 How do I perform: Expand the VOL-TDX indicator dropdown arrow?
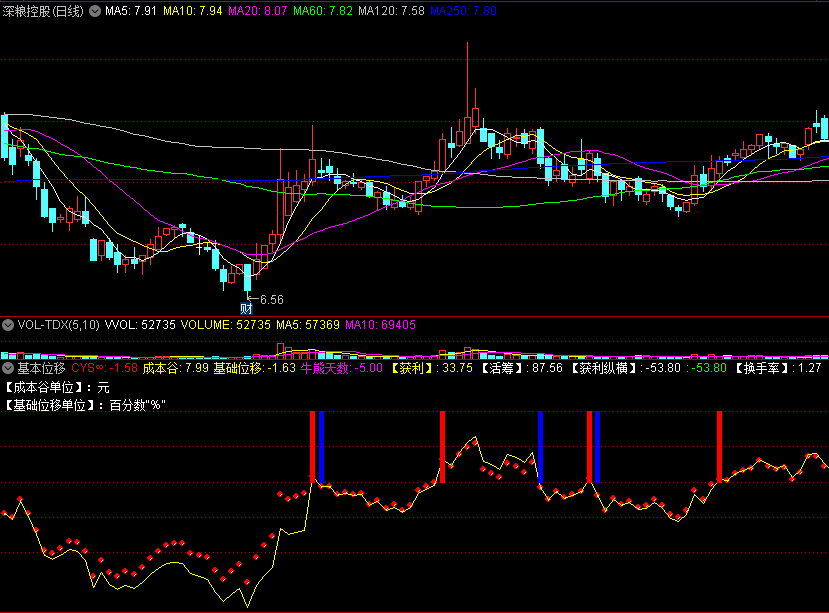(x=8, y=325)
